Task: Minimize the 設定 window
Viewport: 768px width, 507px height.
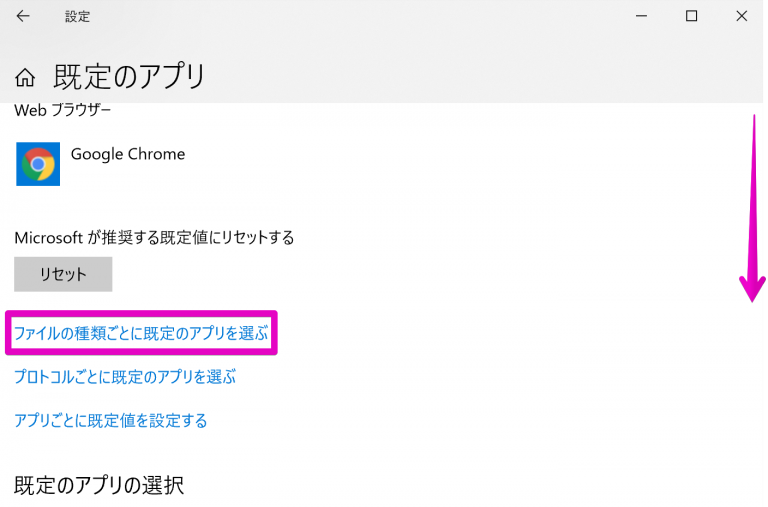Action: point(641,16)
